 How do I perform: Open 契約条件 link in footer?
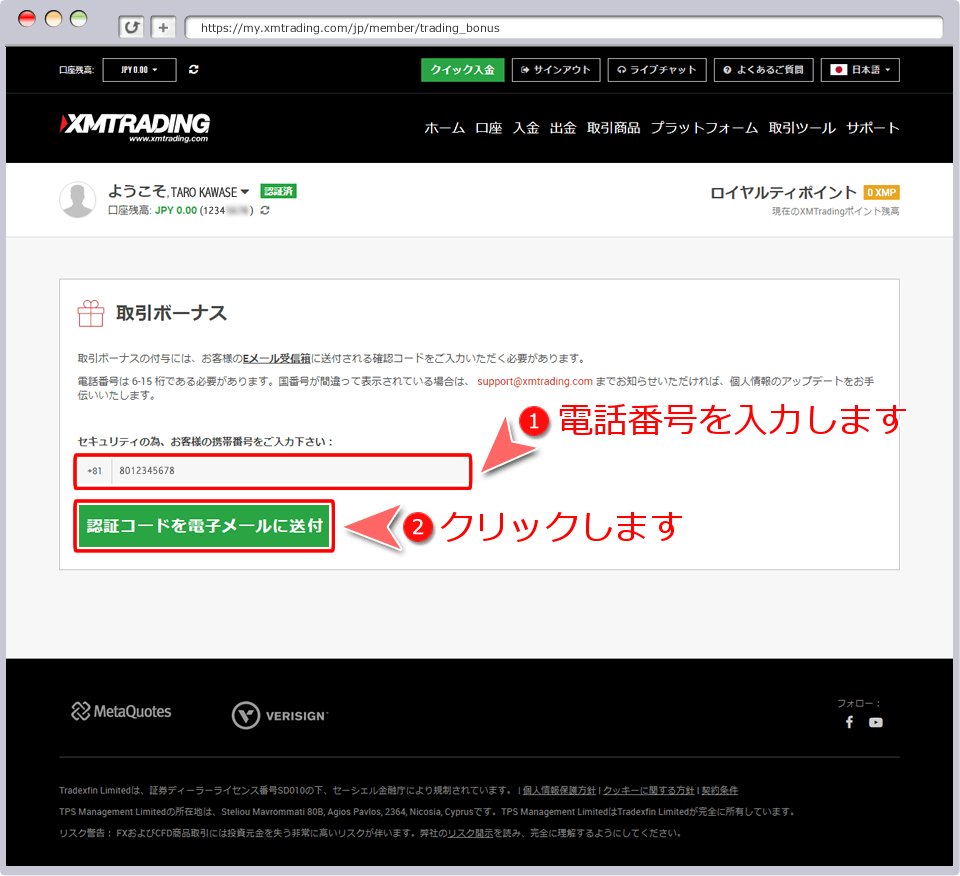(x=719, y=790)
